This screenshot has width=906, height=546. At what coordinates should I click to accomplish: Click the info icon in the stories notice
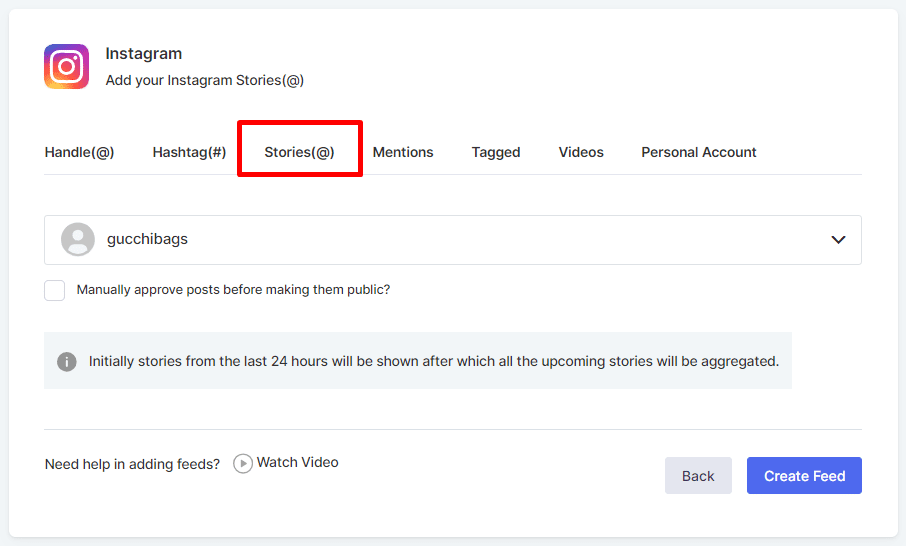(67, 361)
